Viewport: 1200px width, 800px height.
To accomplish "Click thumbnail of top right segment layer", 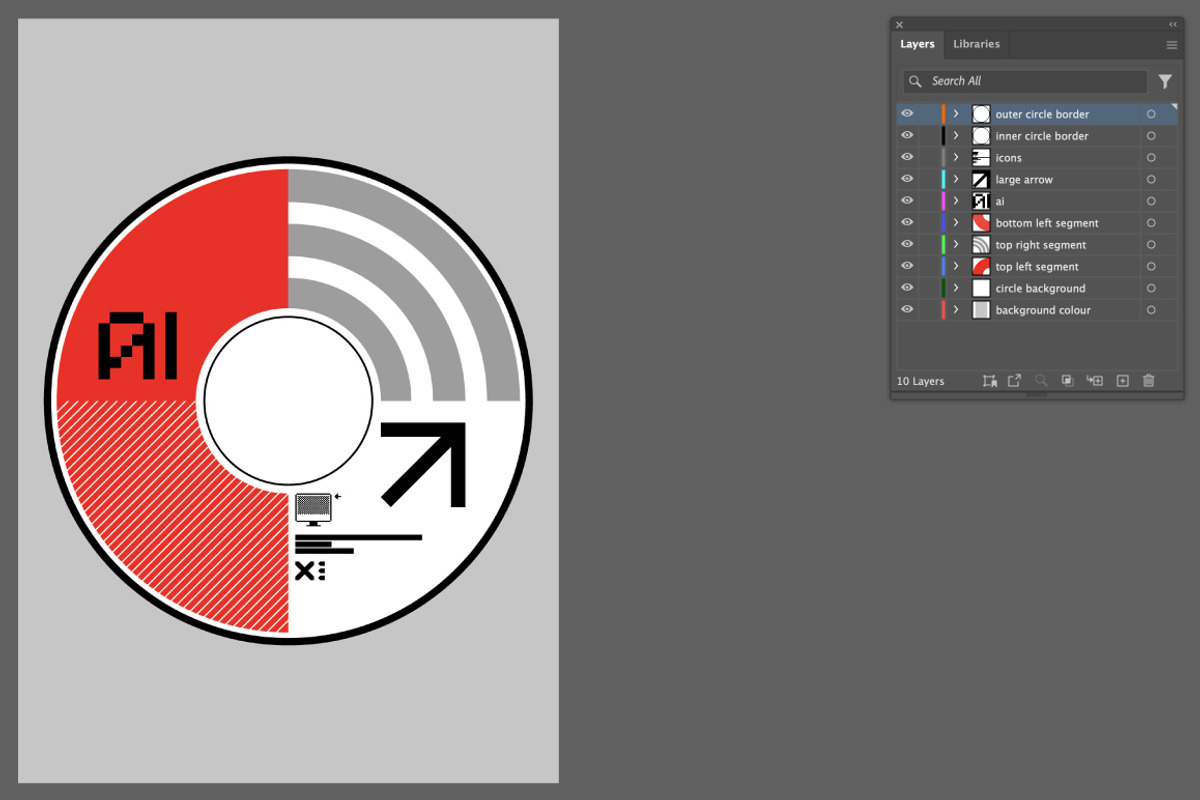I will tap(981, 245).
